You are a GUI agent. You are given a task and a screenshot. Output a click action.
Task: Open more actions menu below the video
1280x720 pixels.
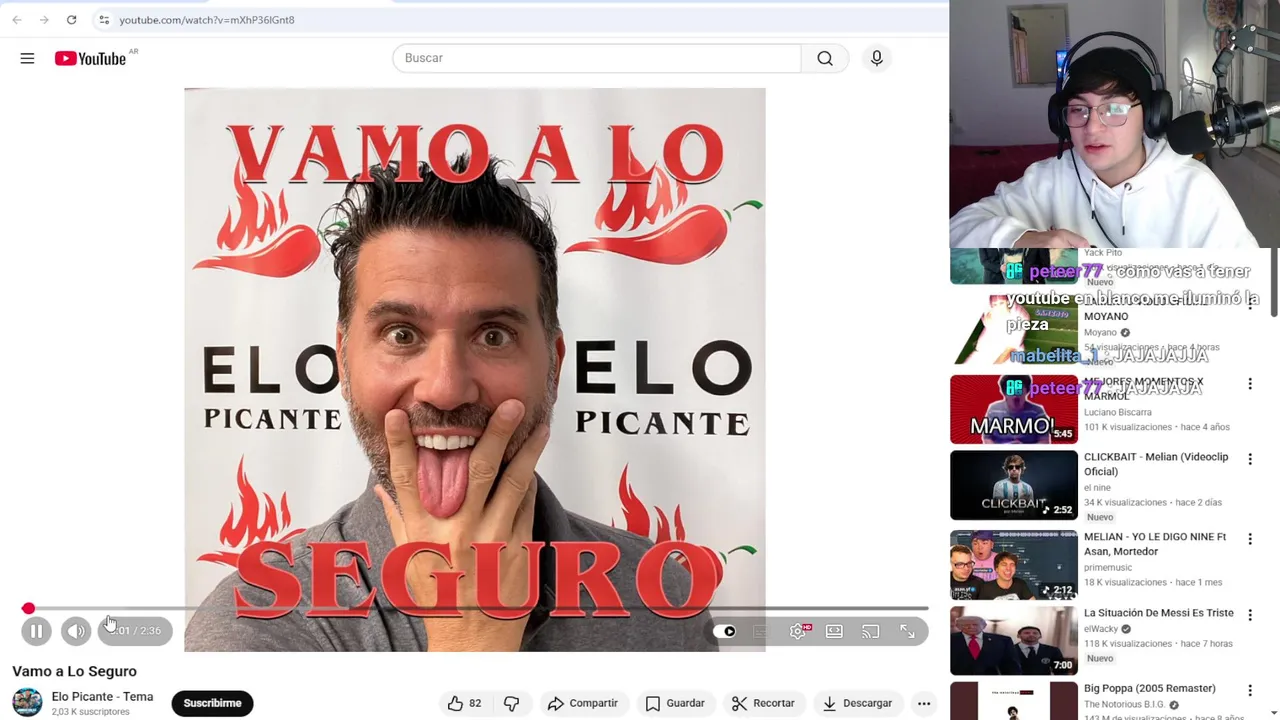pos(924,703)
